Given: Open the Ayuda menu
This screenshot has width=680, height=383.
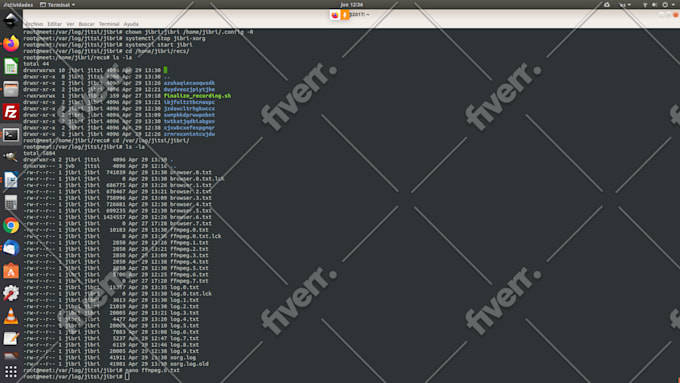Looking at the screenshot, I should click(131, 24).
